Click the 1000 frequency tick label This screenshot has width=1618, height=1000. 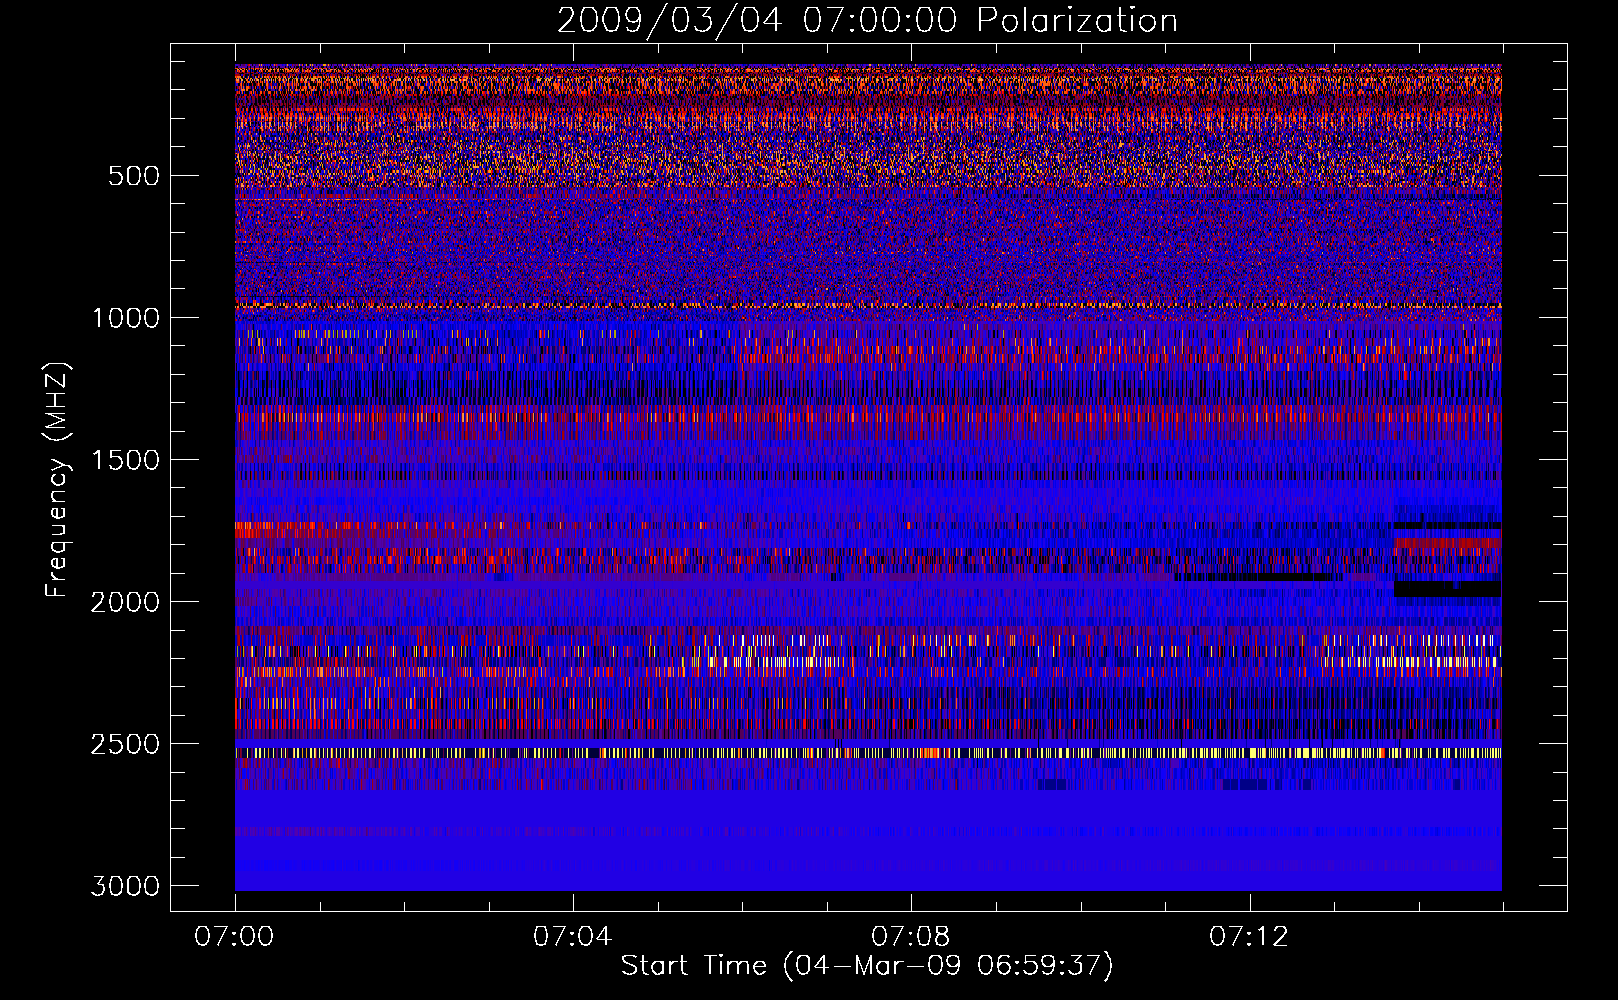pyautogui.click(x=125, y=318)
